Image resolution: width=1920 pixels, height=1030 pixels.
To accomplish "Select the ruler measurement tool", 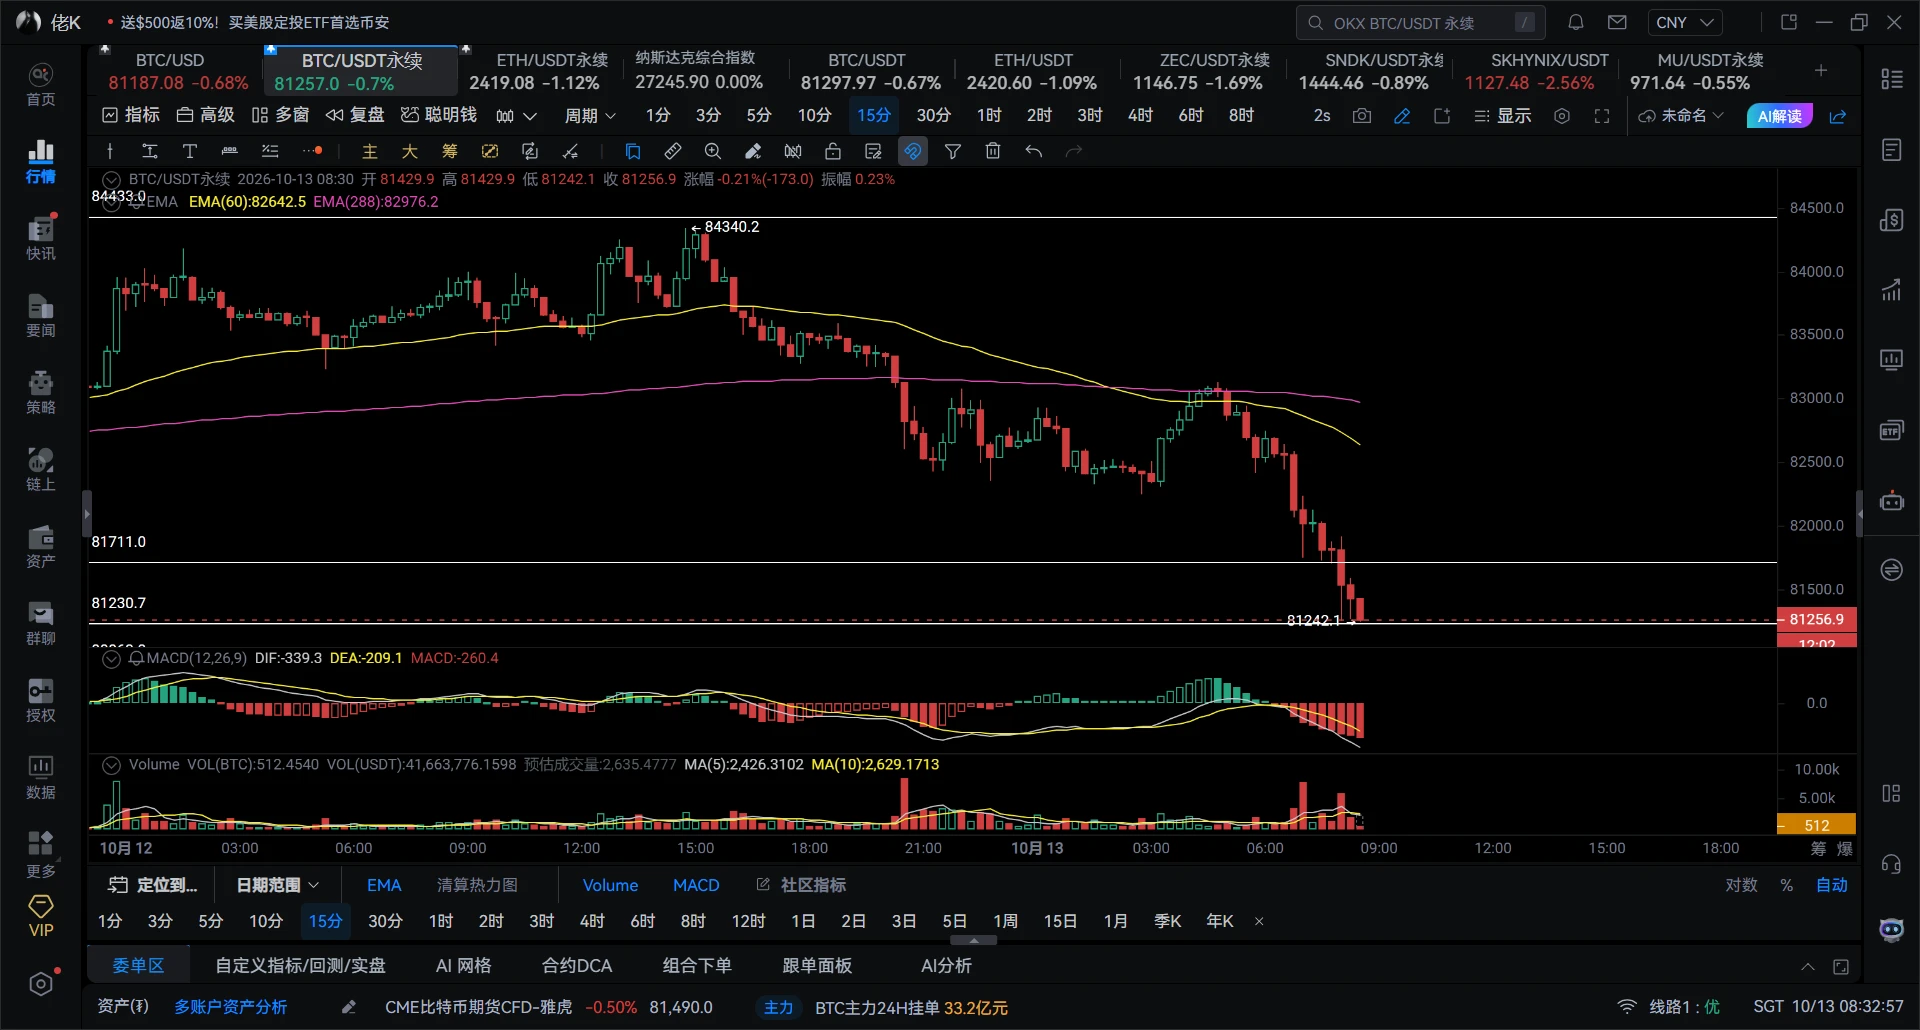I will coord(672,151).
